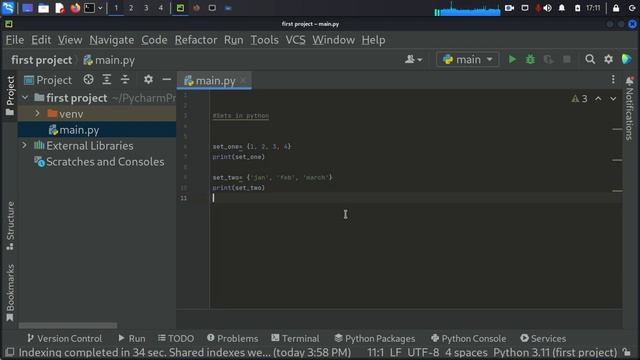Expand all in Project panel
Viewport: 640px width, 360px height.
point(107,80)
